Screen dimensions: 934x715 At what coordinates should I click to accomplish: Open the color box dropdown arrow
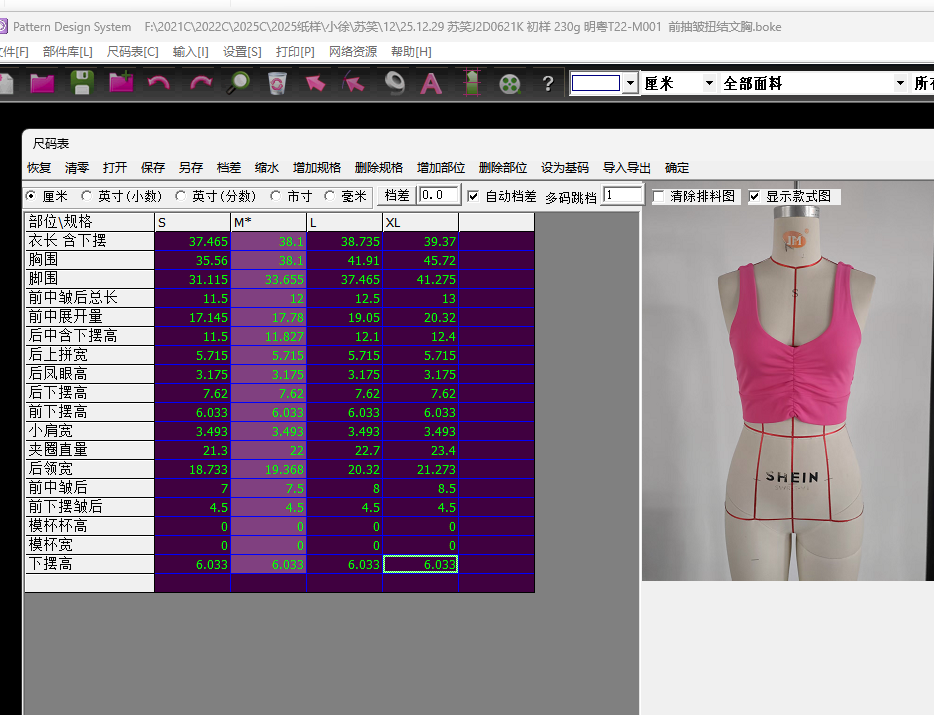(629, 83)
